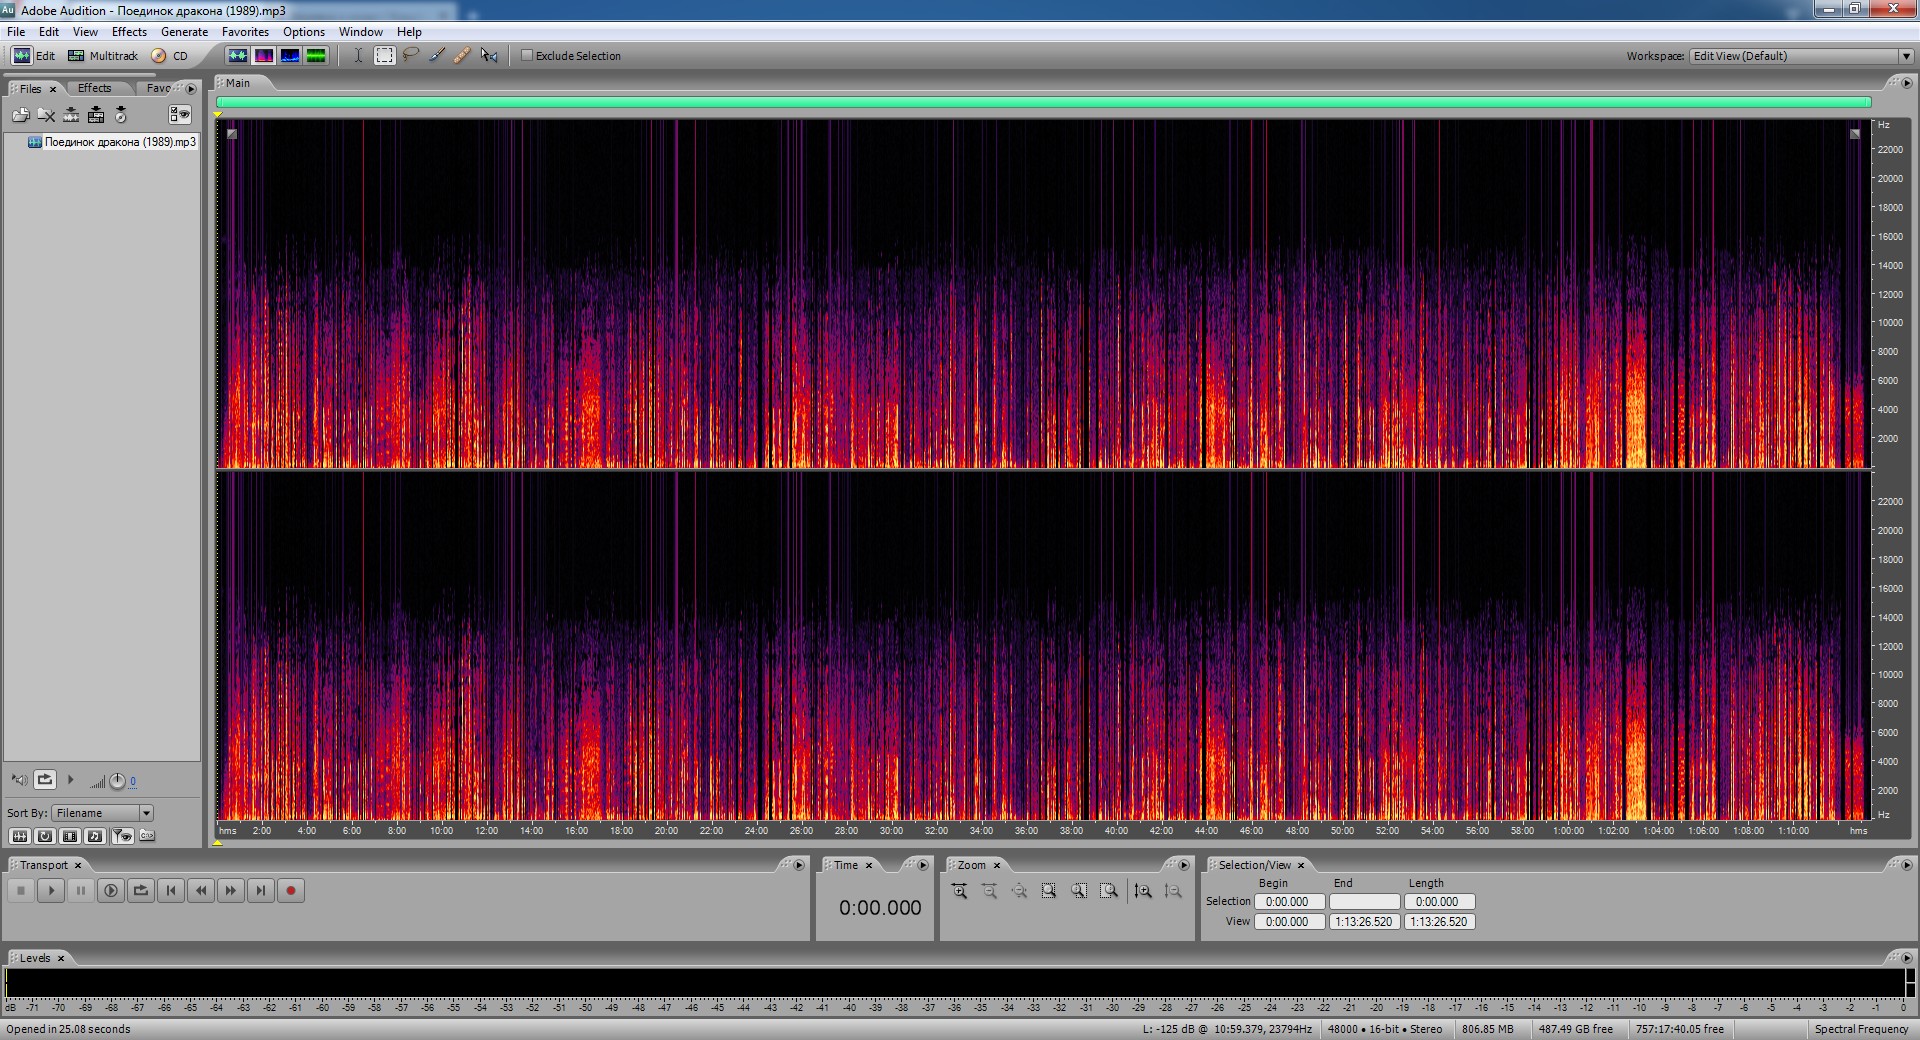This screenshot has width=1920, height=1040.
Task: Open the Workspace dropdown
Action: pyautogui.click(x=1905, y=56)
